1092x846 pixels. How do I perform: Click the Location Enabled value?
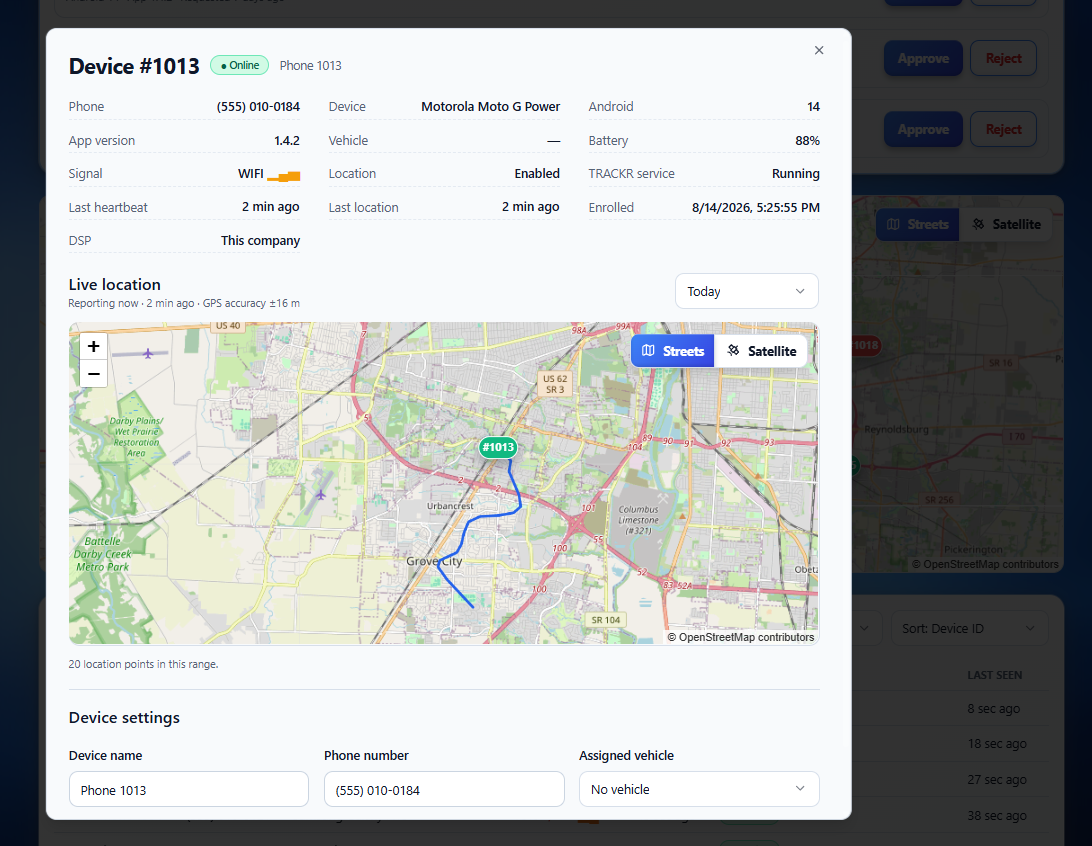[x=537, y=173]
